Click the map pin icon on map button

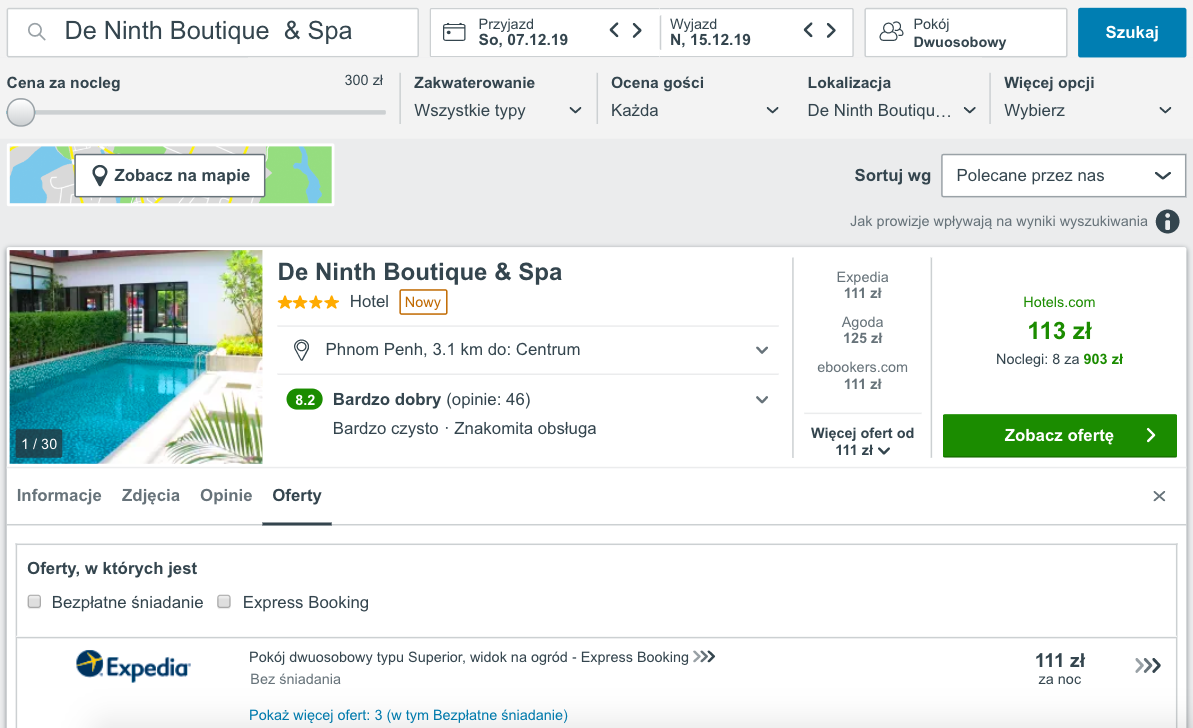coord(99,176)
